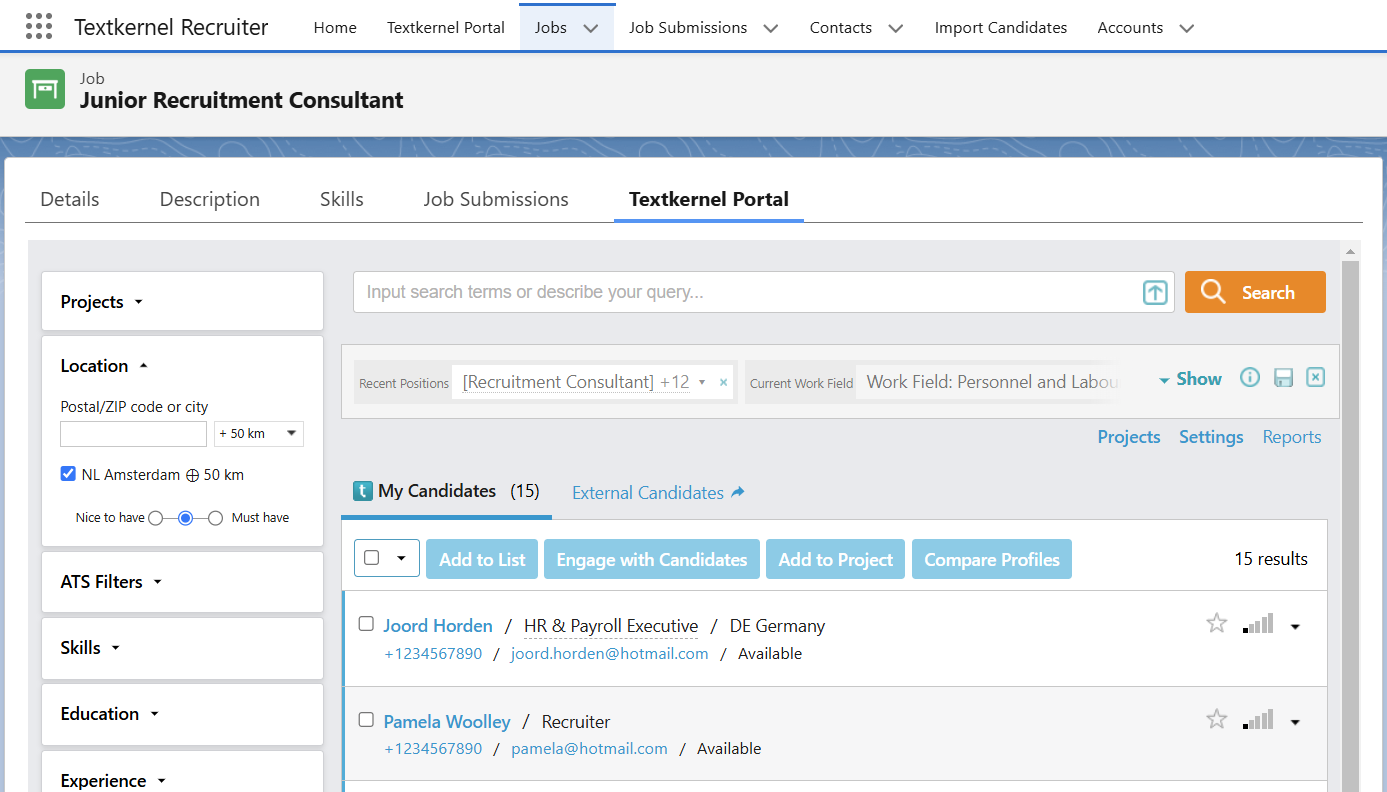Click the upload query icon in search box
The height and width of the screenshot is (792, 1387).
coord(1155,293)
